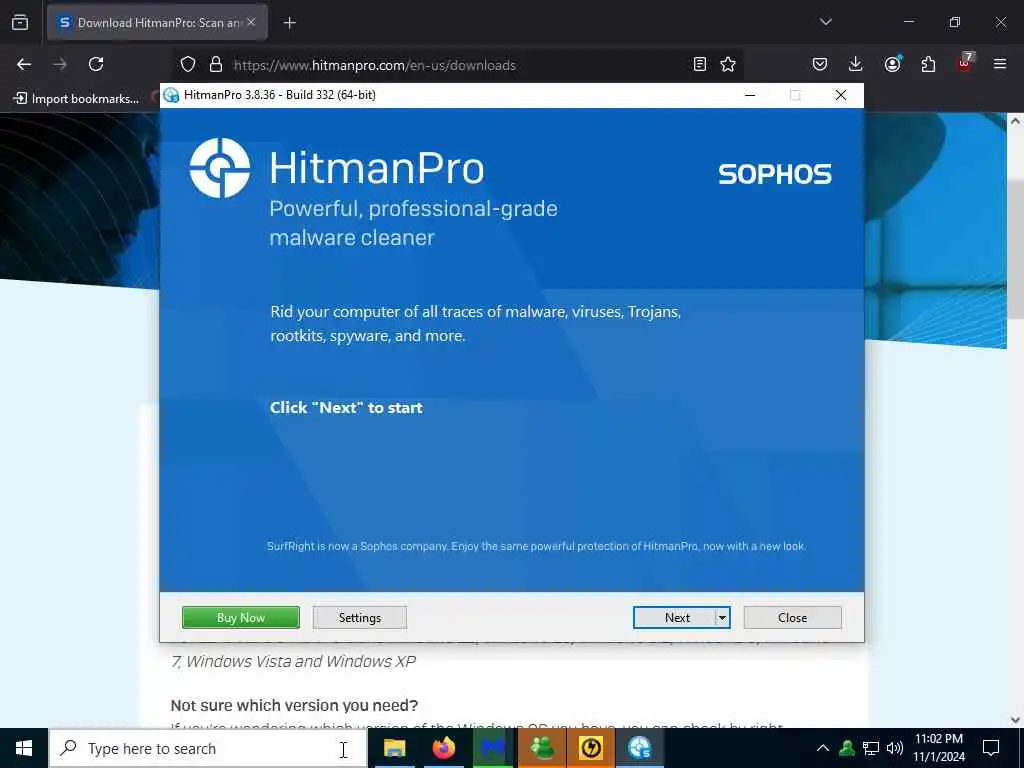Open the Windows Start menu
1024x768 pixels.
(x=24, y=748)
